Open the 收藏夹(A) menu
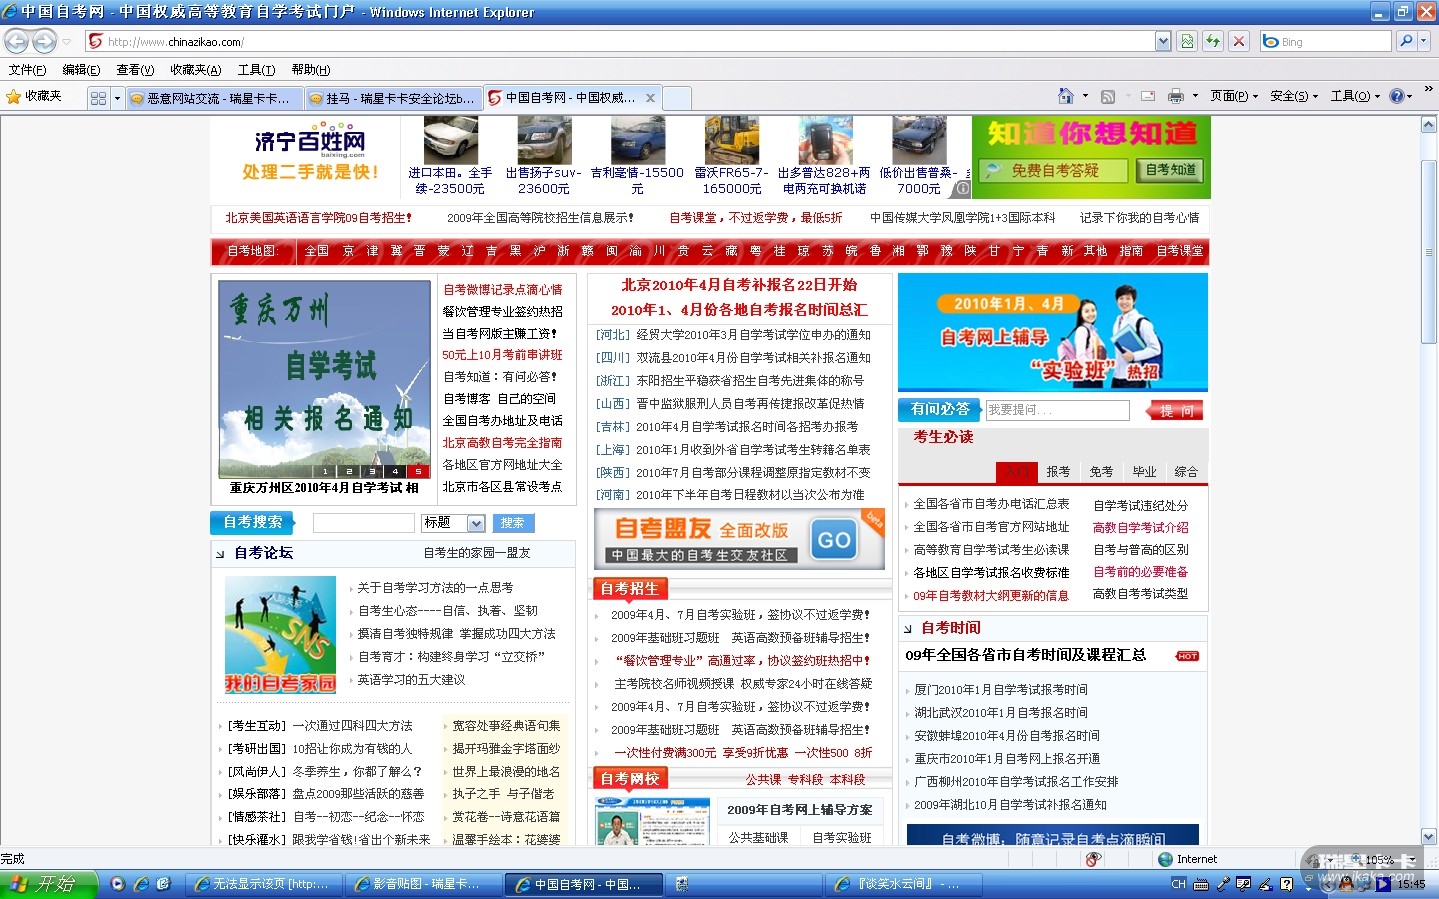 (x=195, y=70)
